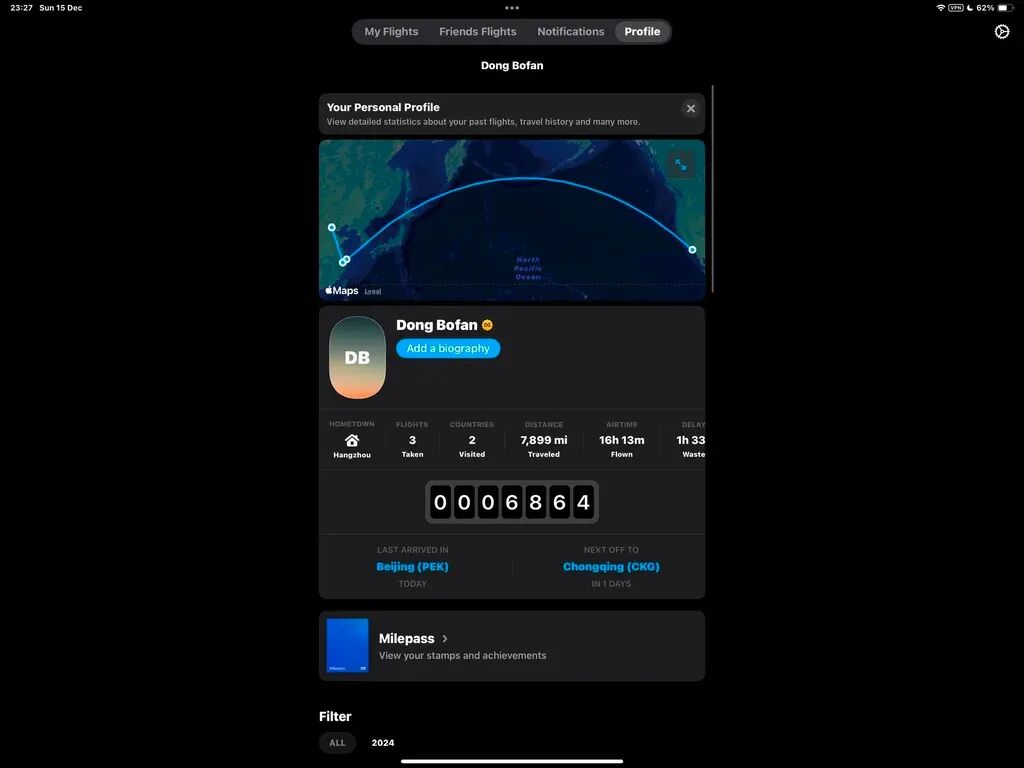Open the Notifications tab

coord(571,31)
